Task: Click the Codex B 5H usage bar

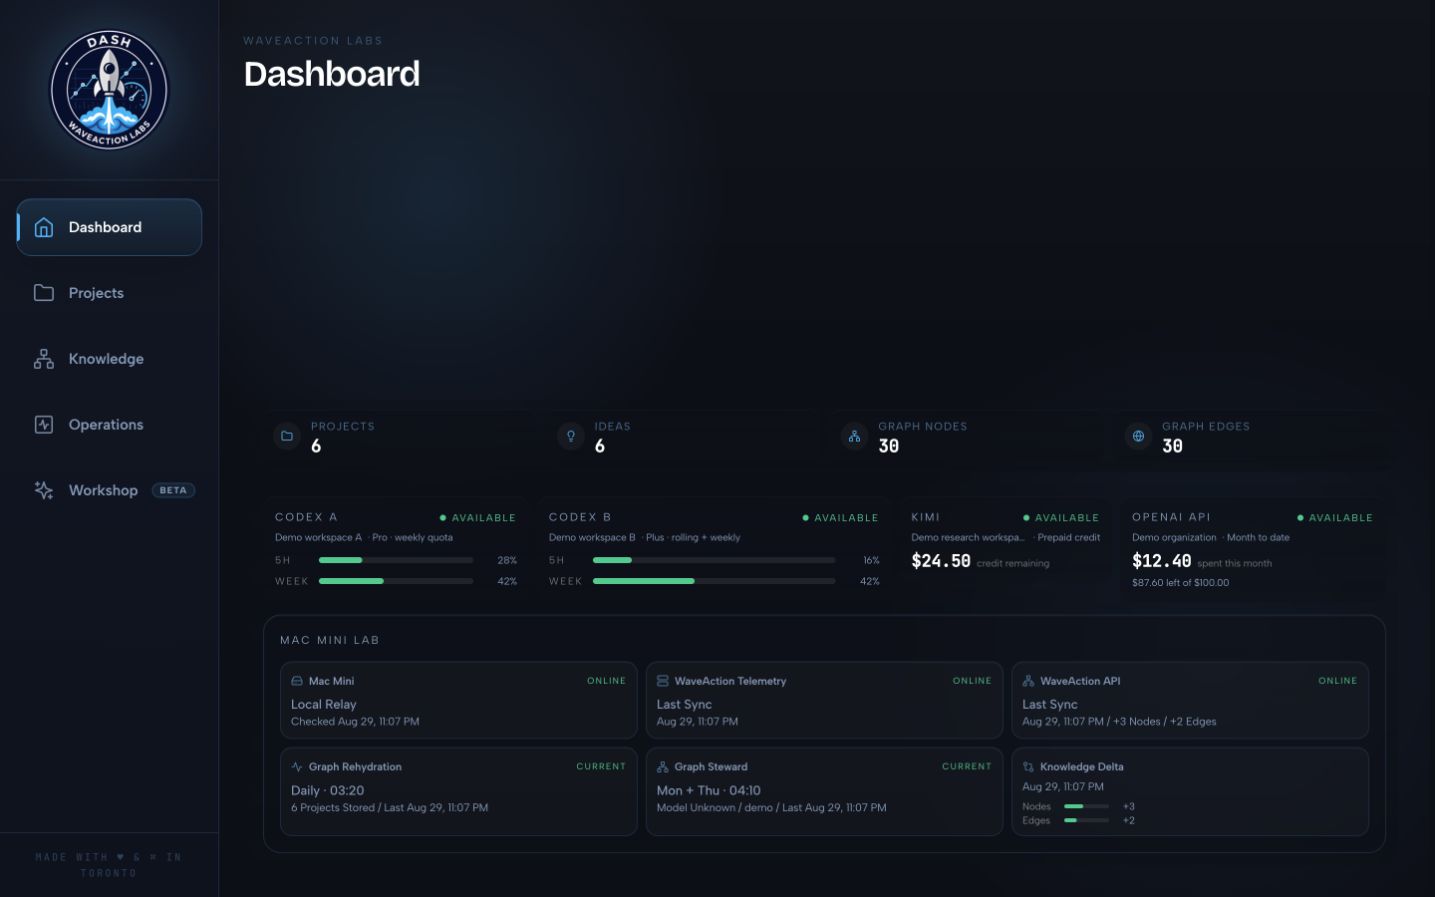Action: (x=714, y=560)
